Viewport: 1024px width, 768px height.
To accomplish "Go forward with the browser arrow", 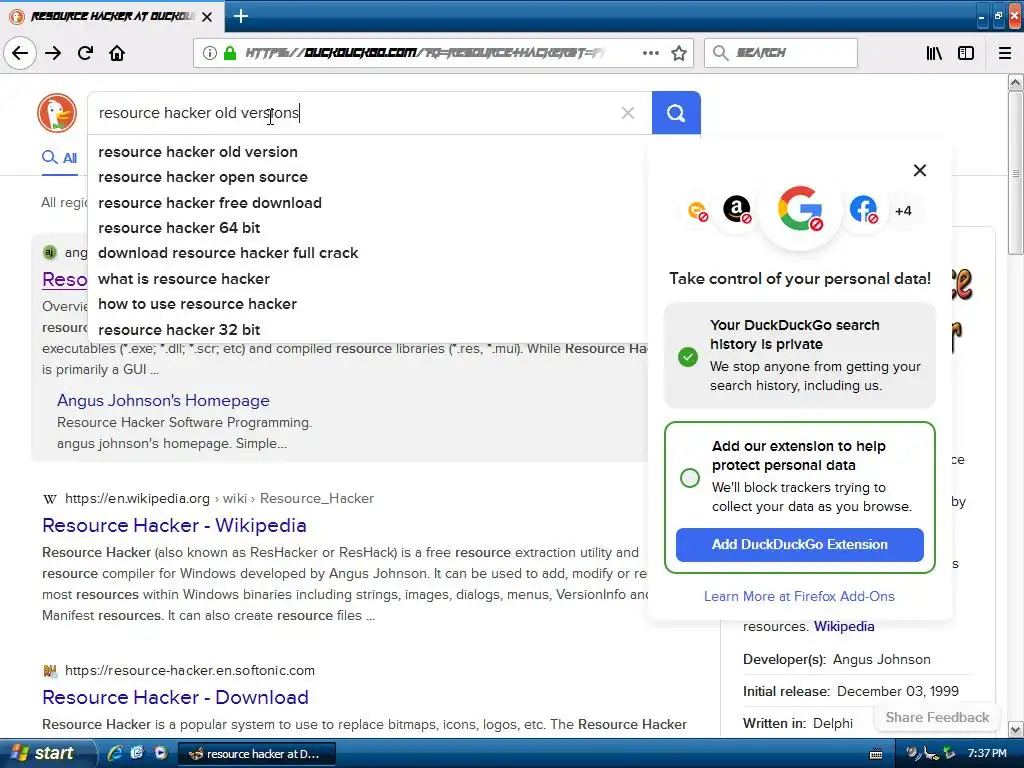I will (x=53, y=53).
